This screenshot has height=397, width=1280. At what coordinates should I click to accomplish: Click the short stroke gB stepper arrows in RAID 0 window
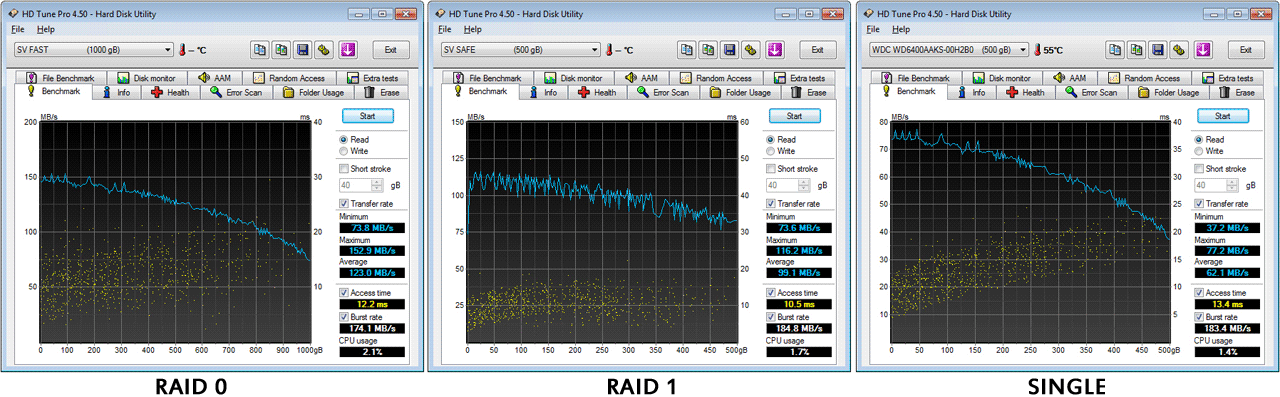click(377, 185)
